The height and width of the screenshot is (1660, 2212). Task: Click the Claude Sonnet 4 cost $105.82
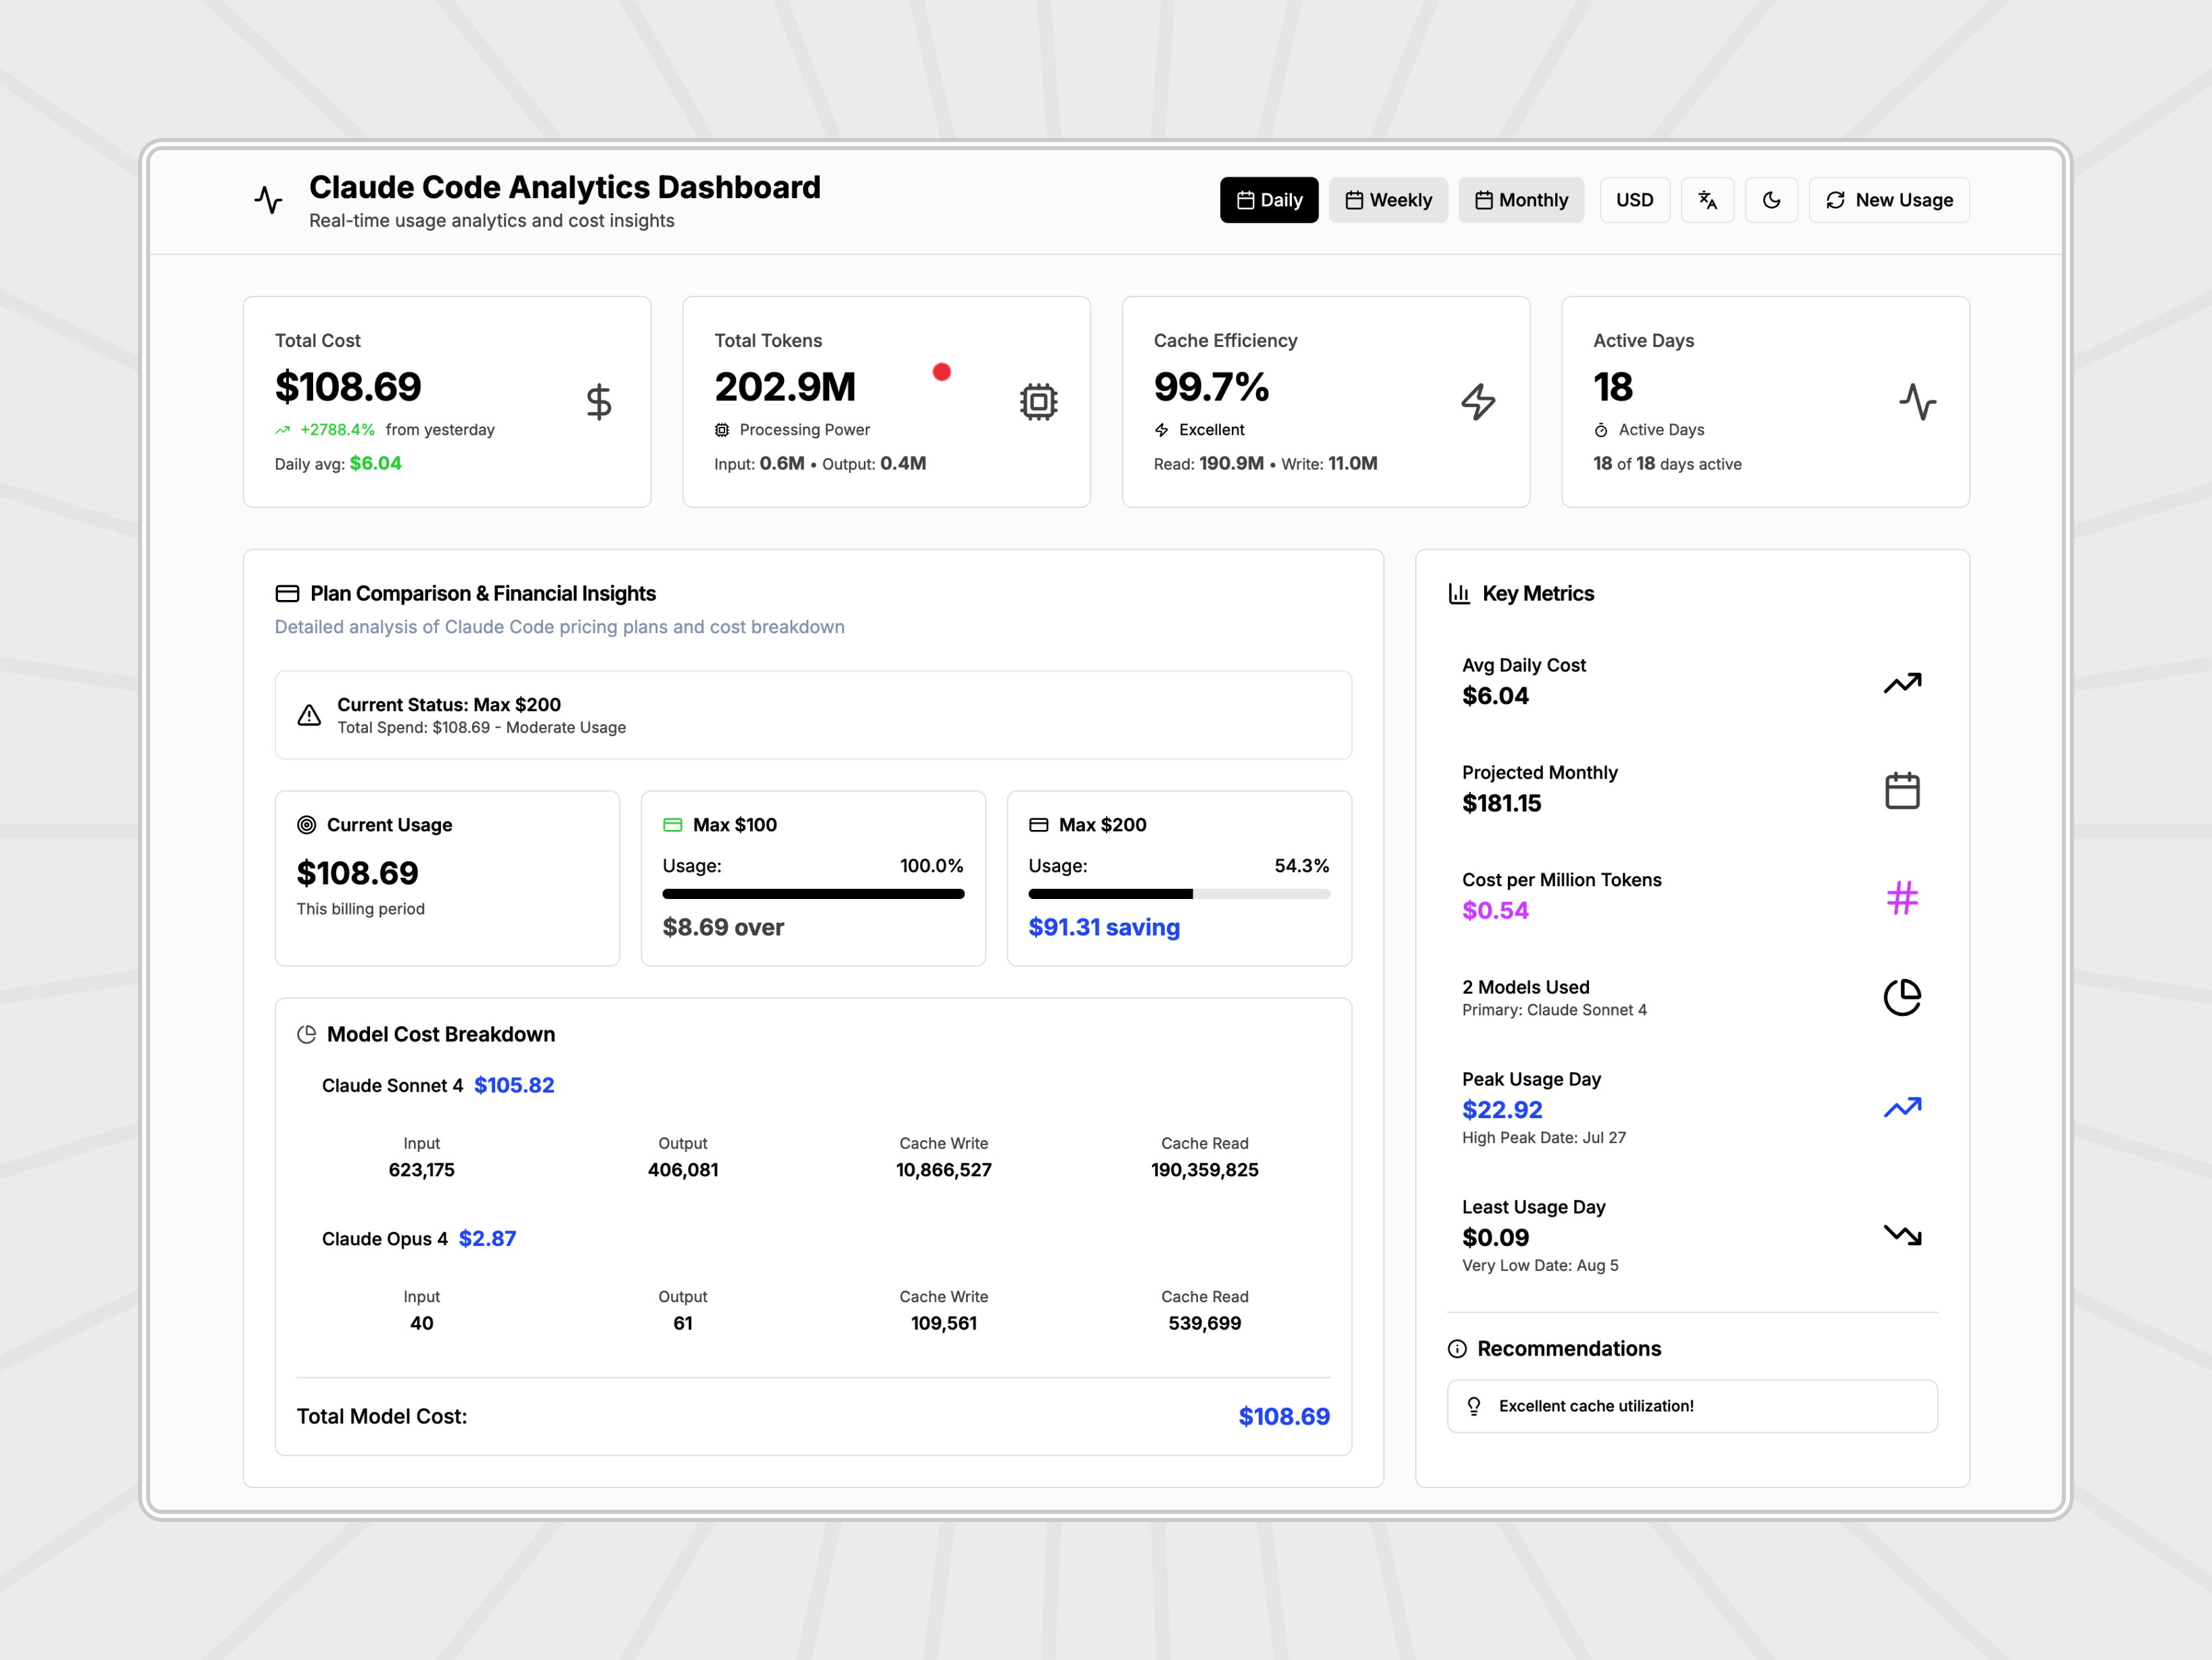click(x=514, y=1086)
